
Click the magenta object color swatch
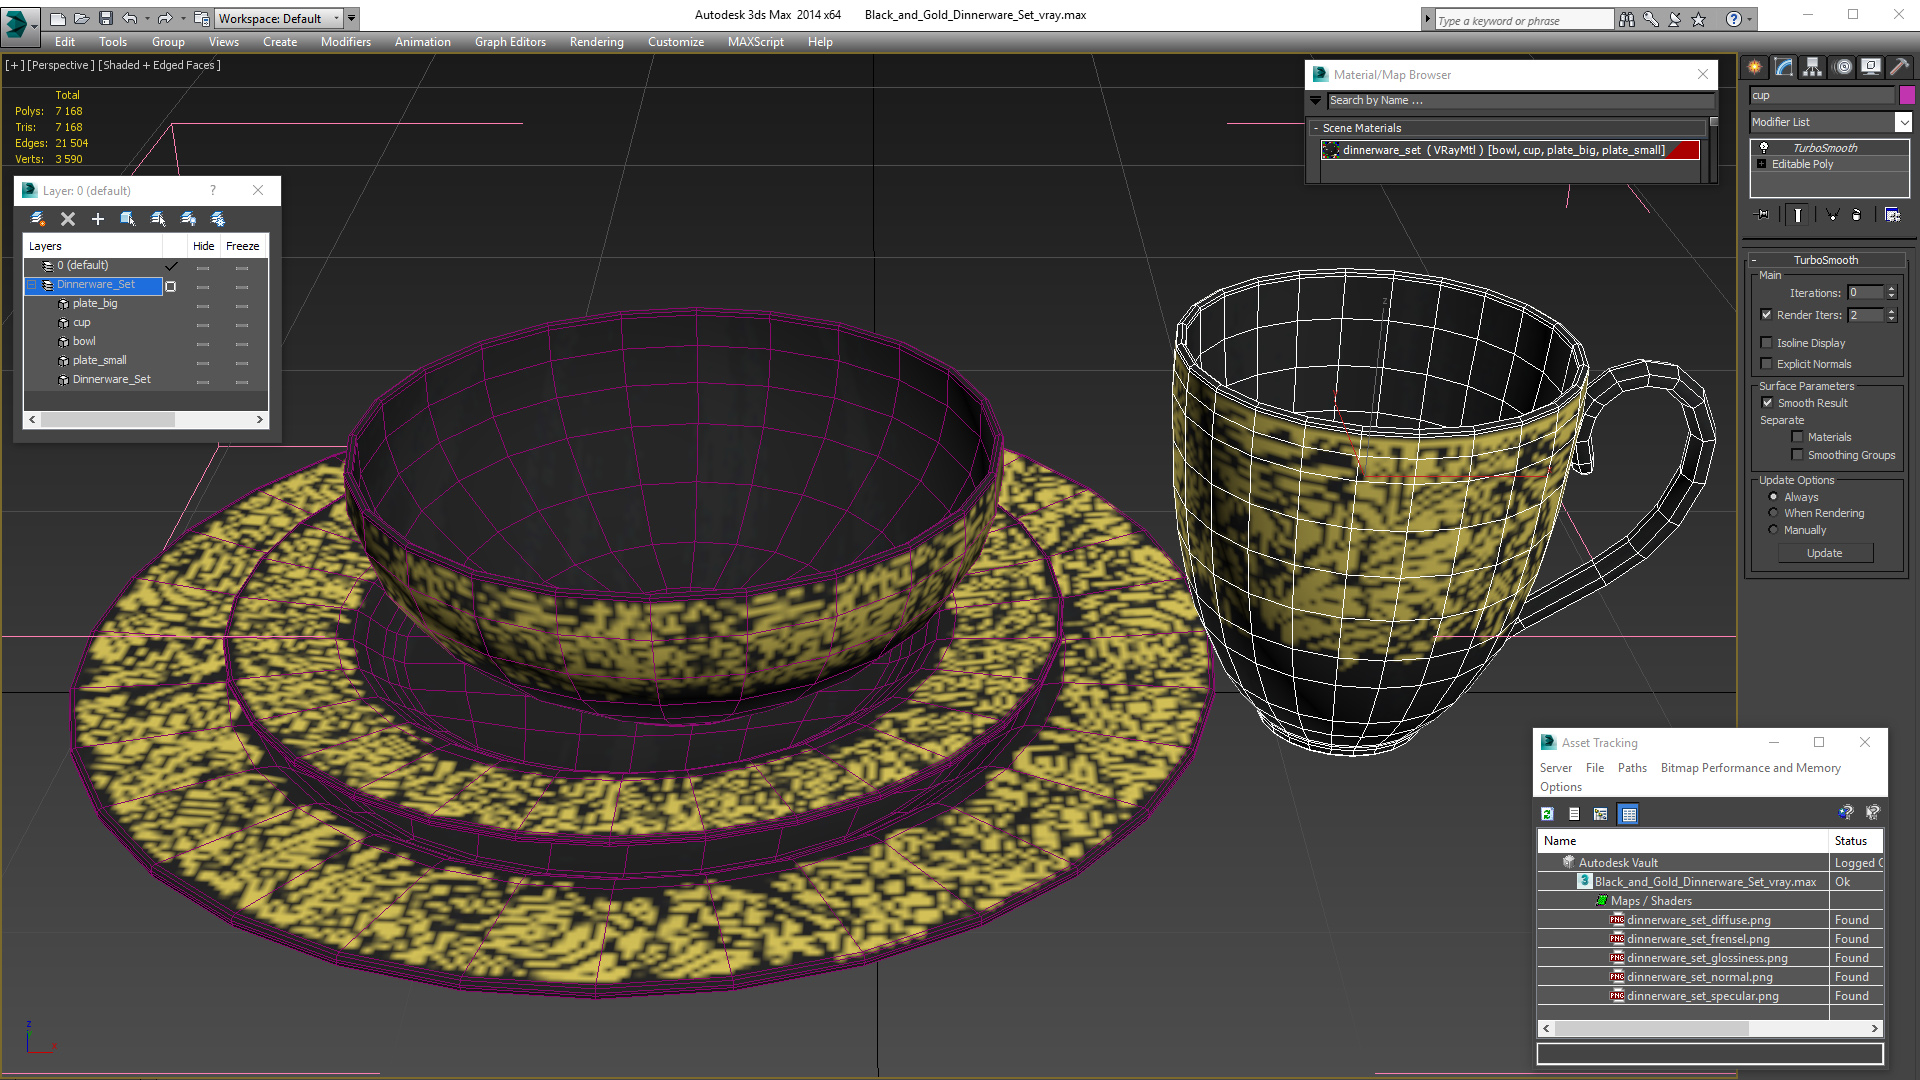[x=1907, y=95]
